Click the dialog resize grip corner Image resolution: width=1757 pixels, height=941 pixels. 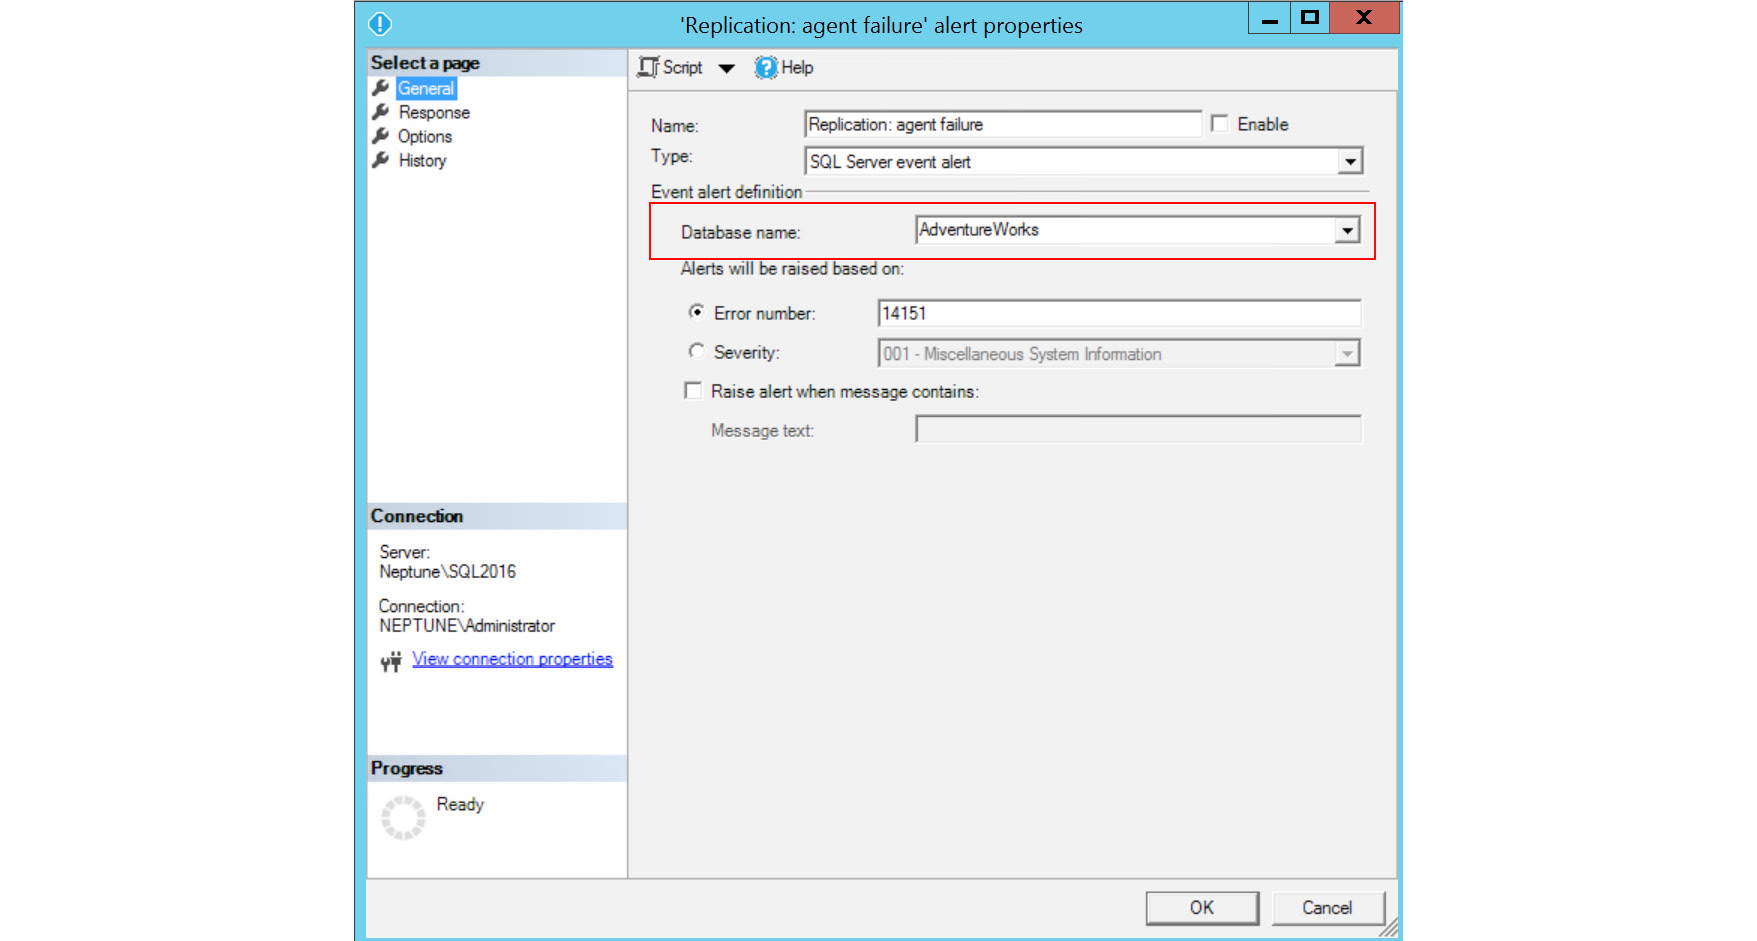[x=1389, y=929]
